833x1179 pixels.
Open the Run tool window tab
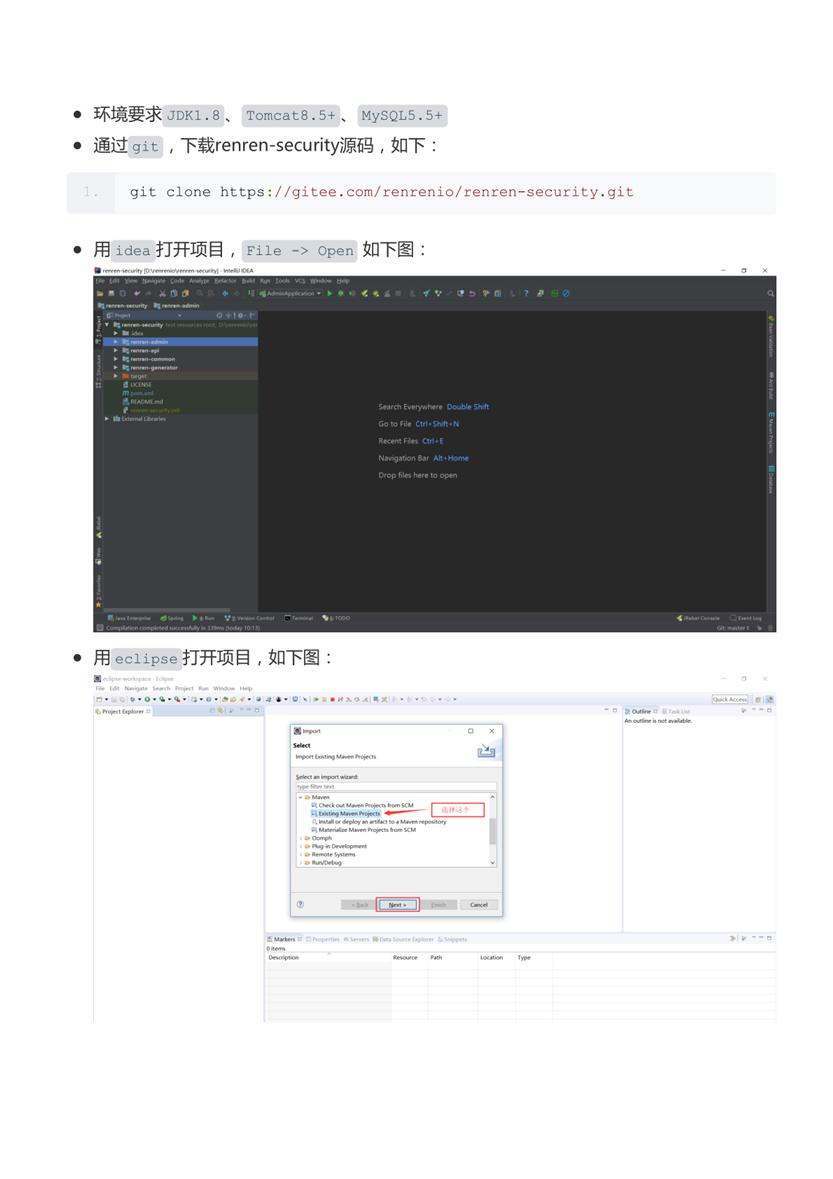click(x=204, y=618)
